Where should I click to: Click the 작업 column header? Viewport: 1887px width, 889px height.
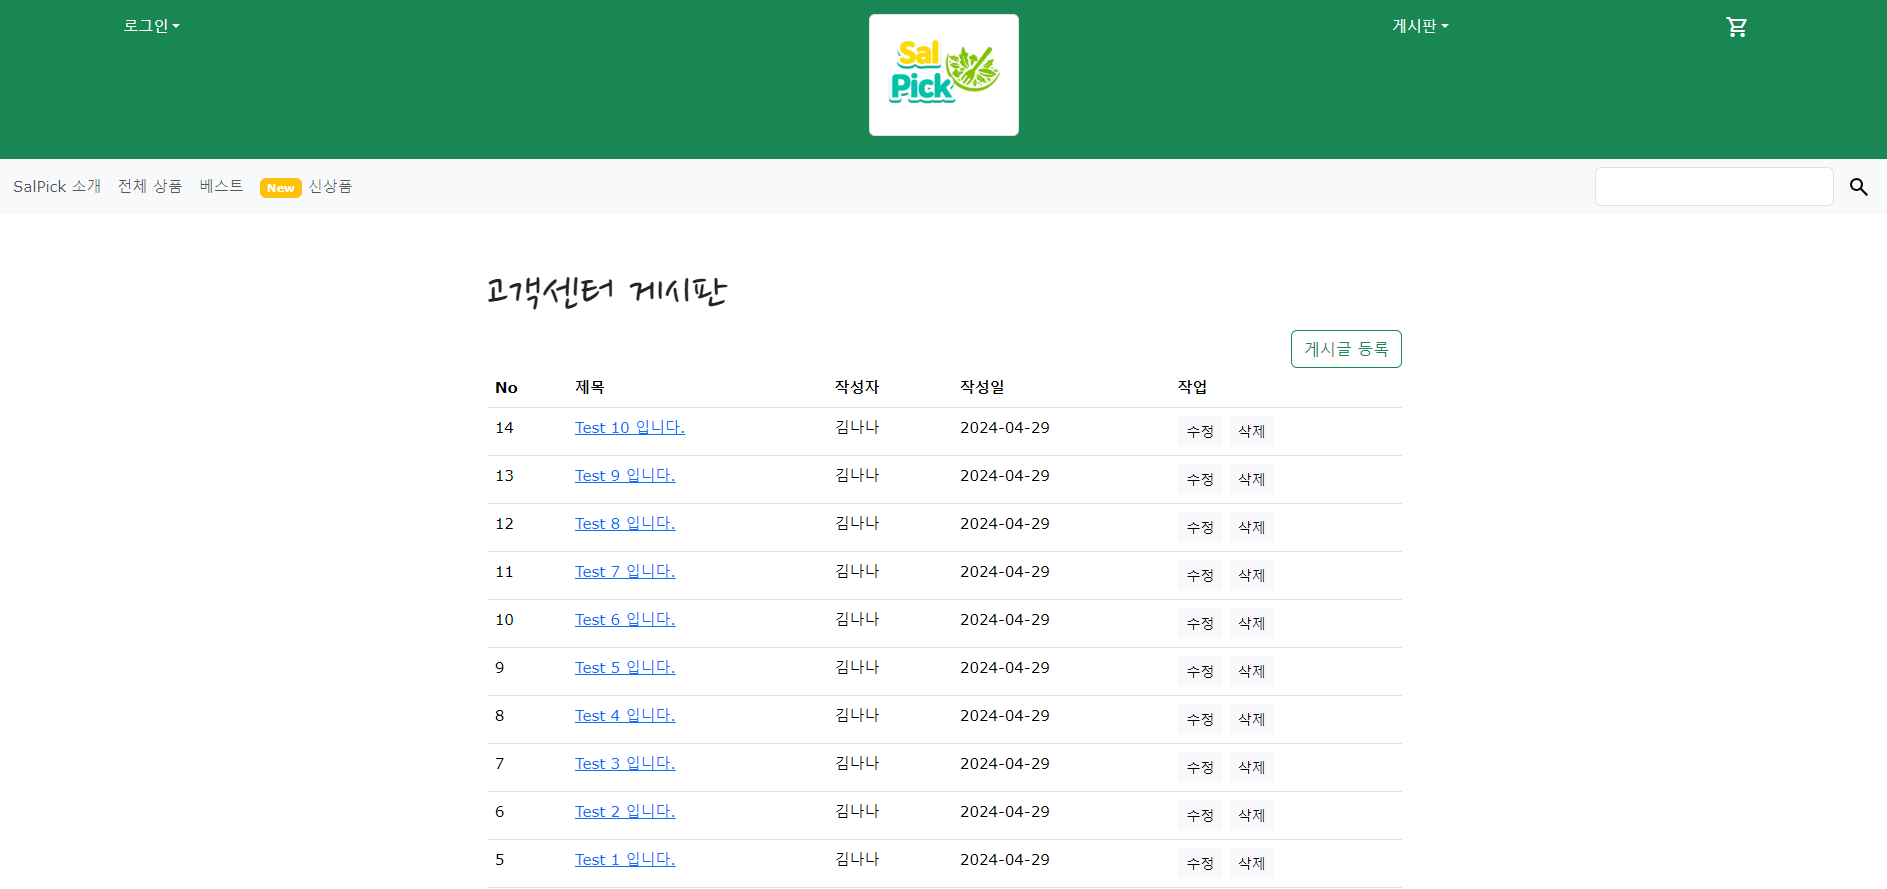click(x=1192, y=387)
